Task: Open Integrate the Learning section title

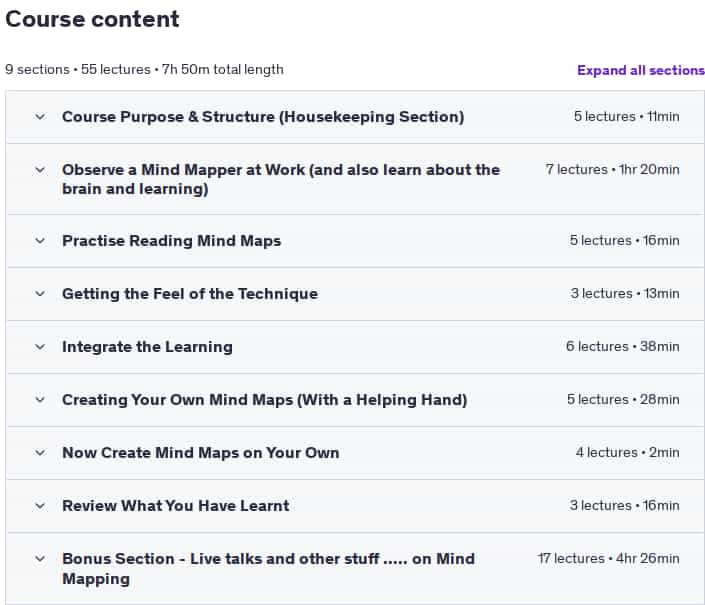Action: (x=147, y=347)
